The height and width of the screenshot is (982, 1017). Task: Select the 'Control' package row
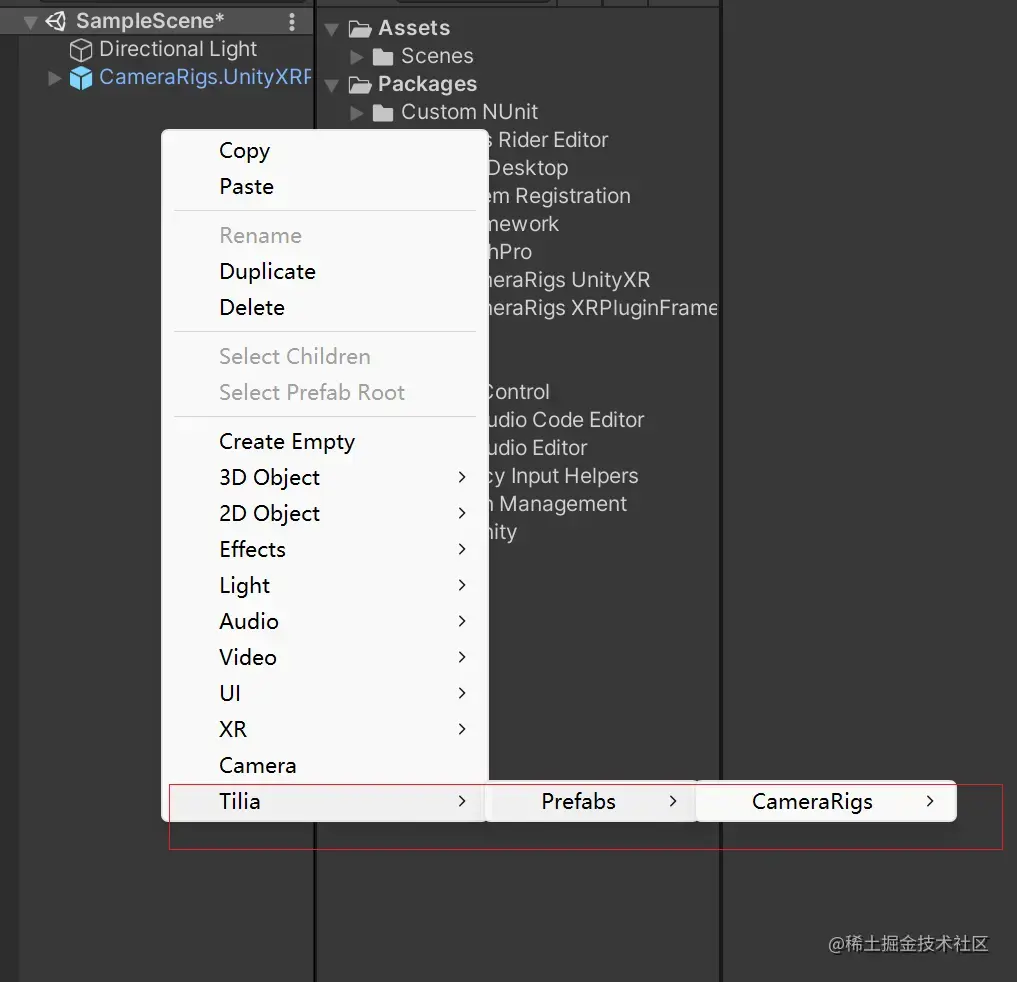518,392
